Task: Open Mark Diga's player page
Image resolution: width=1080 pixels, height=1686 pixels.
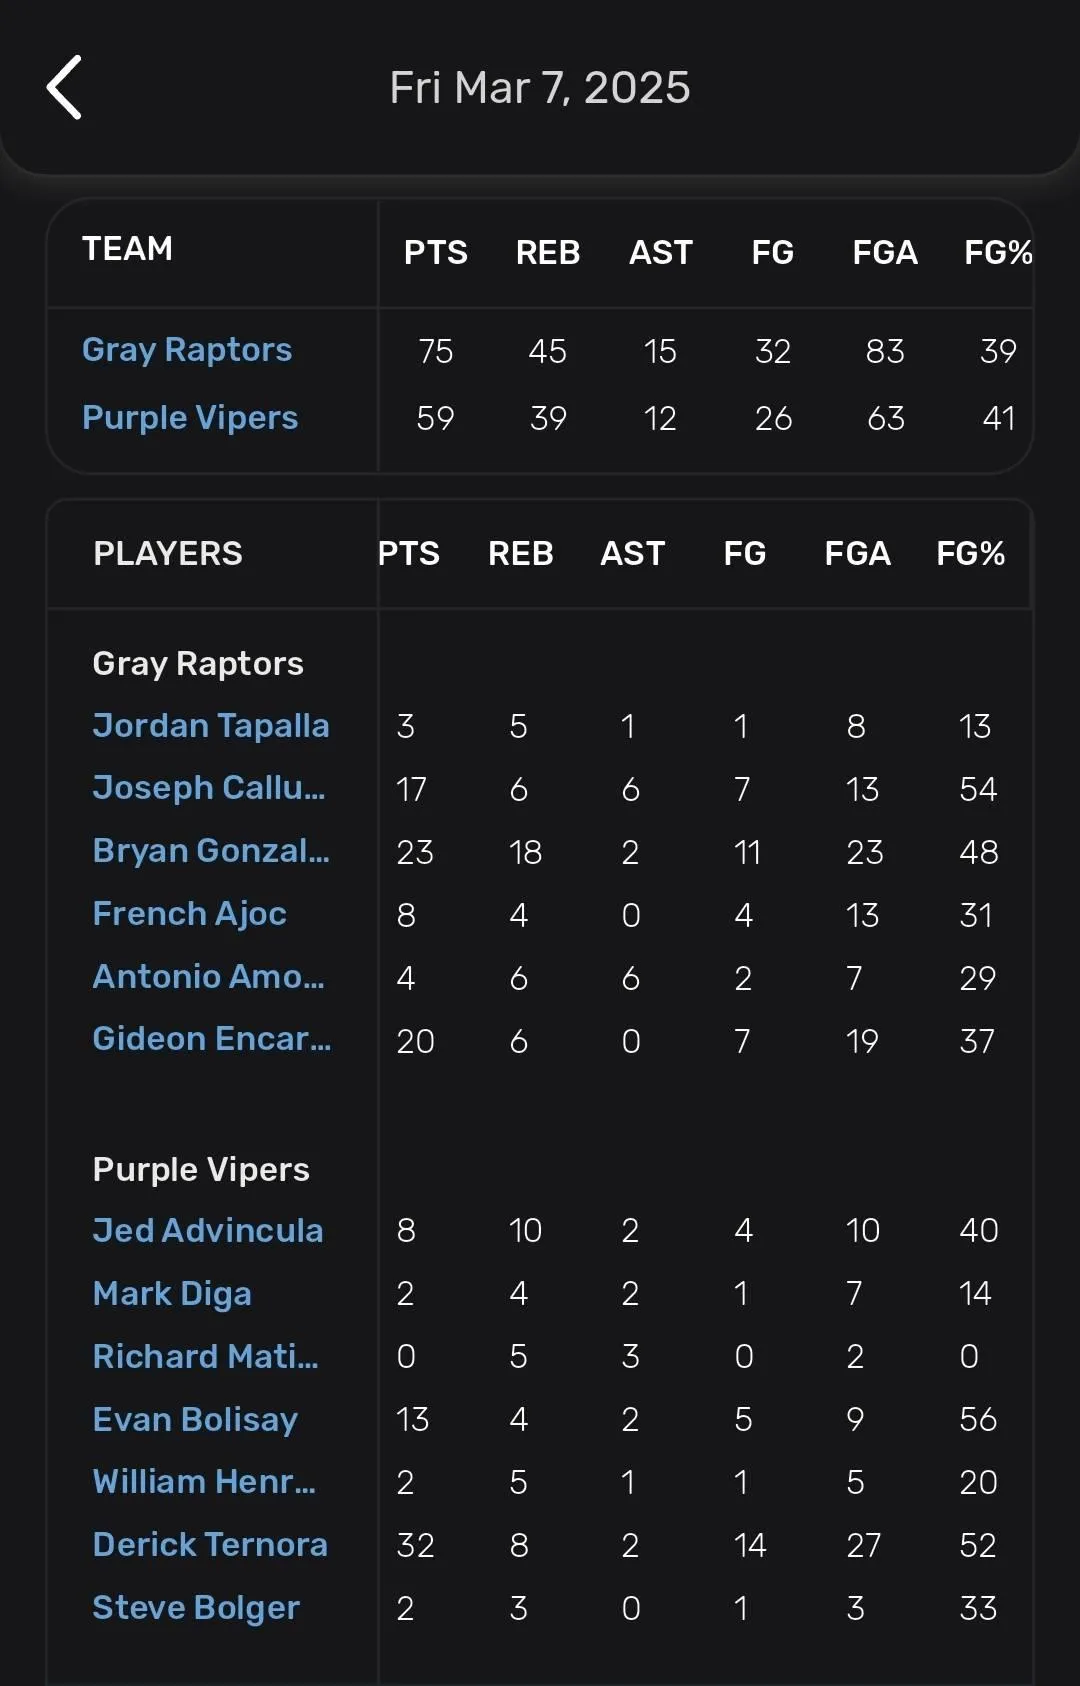Action: point(172,1294)
